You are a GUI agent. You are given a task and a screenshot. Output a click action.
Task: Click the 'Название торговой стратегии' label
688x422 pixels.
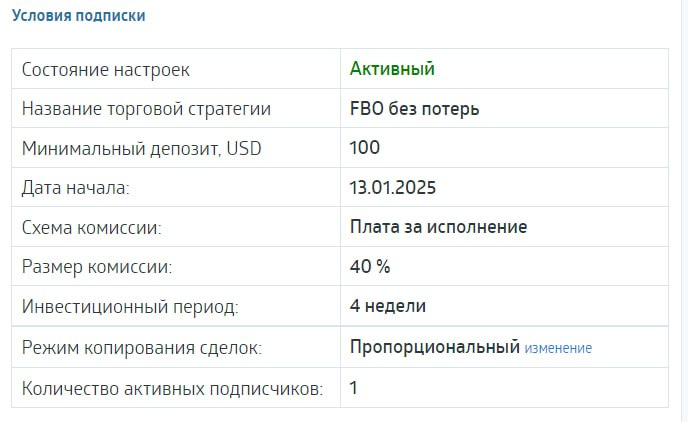[147, 109]
